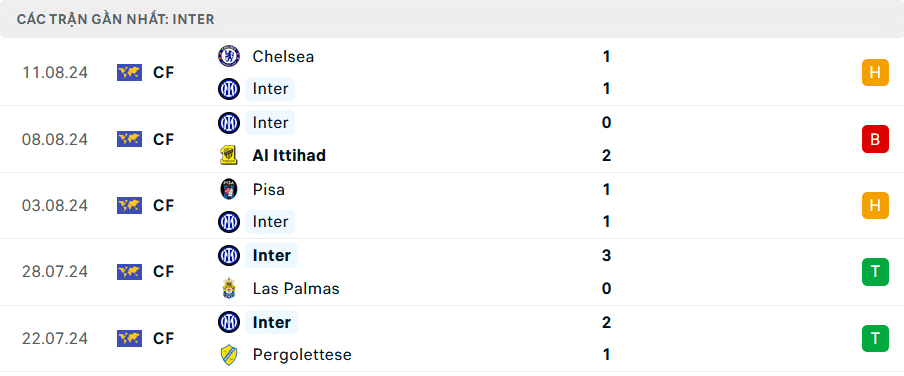Open the 03.08.24 match date row
The image size is (904, 376).
[x=452, y=205]
